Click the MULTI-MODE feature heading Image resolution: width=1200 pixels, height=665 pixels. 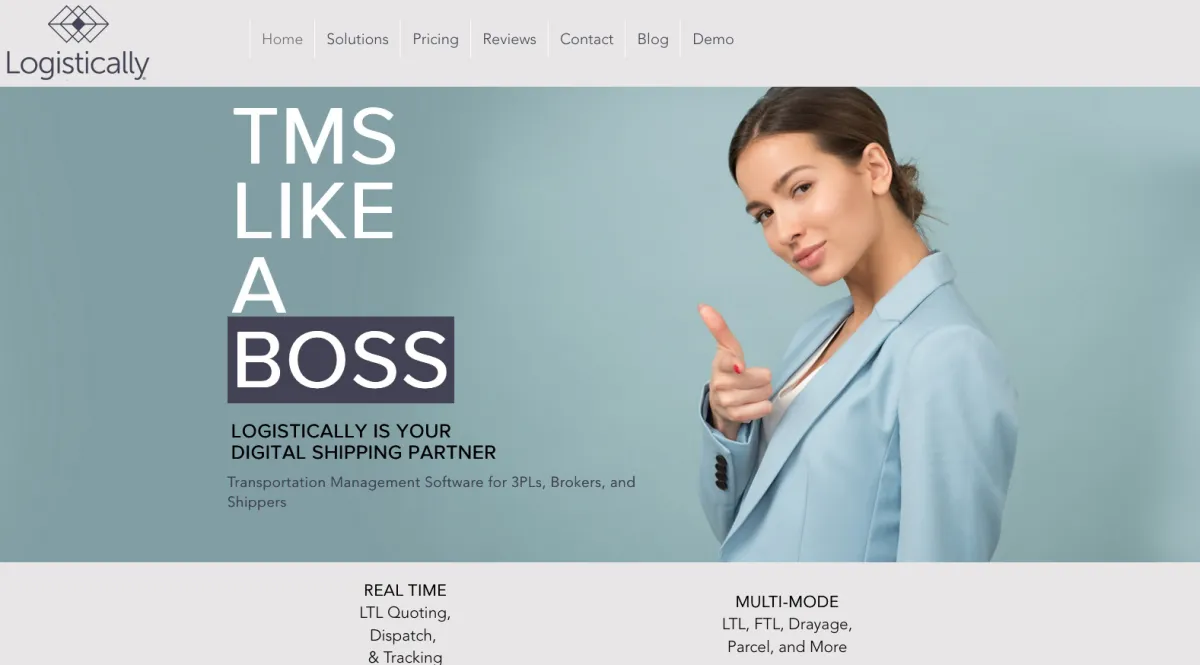point(787,602)
